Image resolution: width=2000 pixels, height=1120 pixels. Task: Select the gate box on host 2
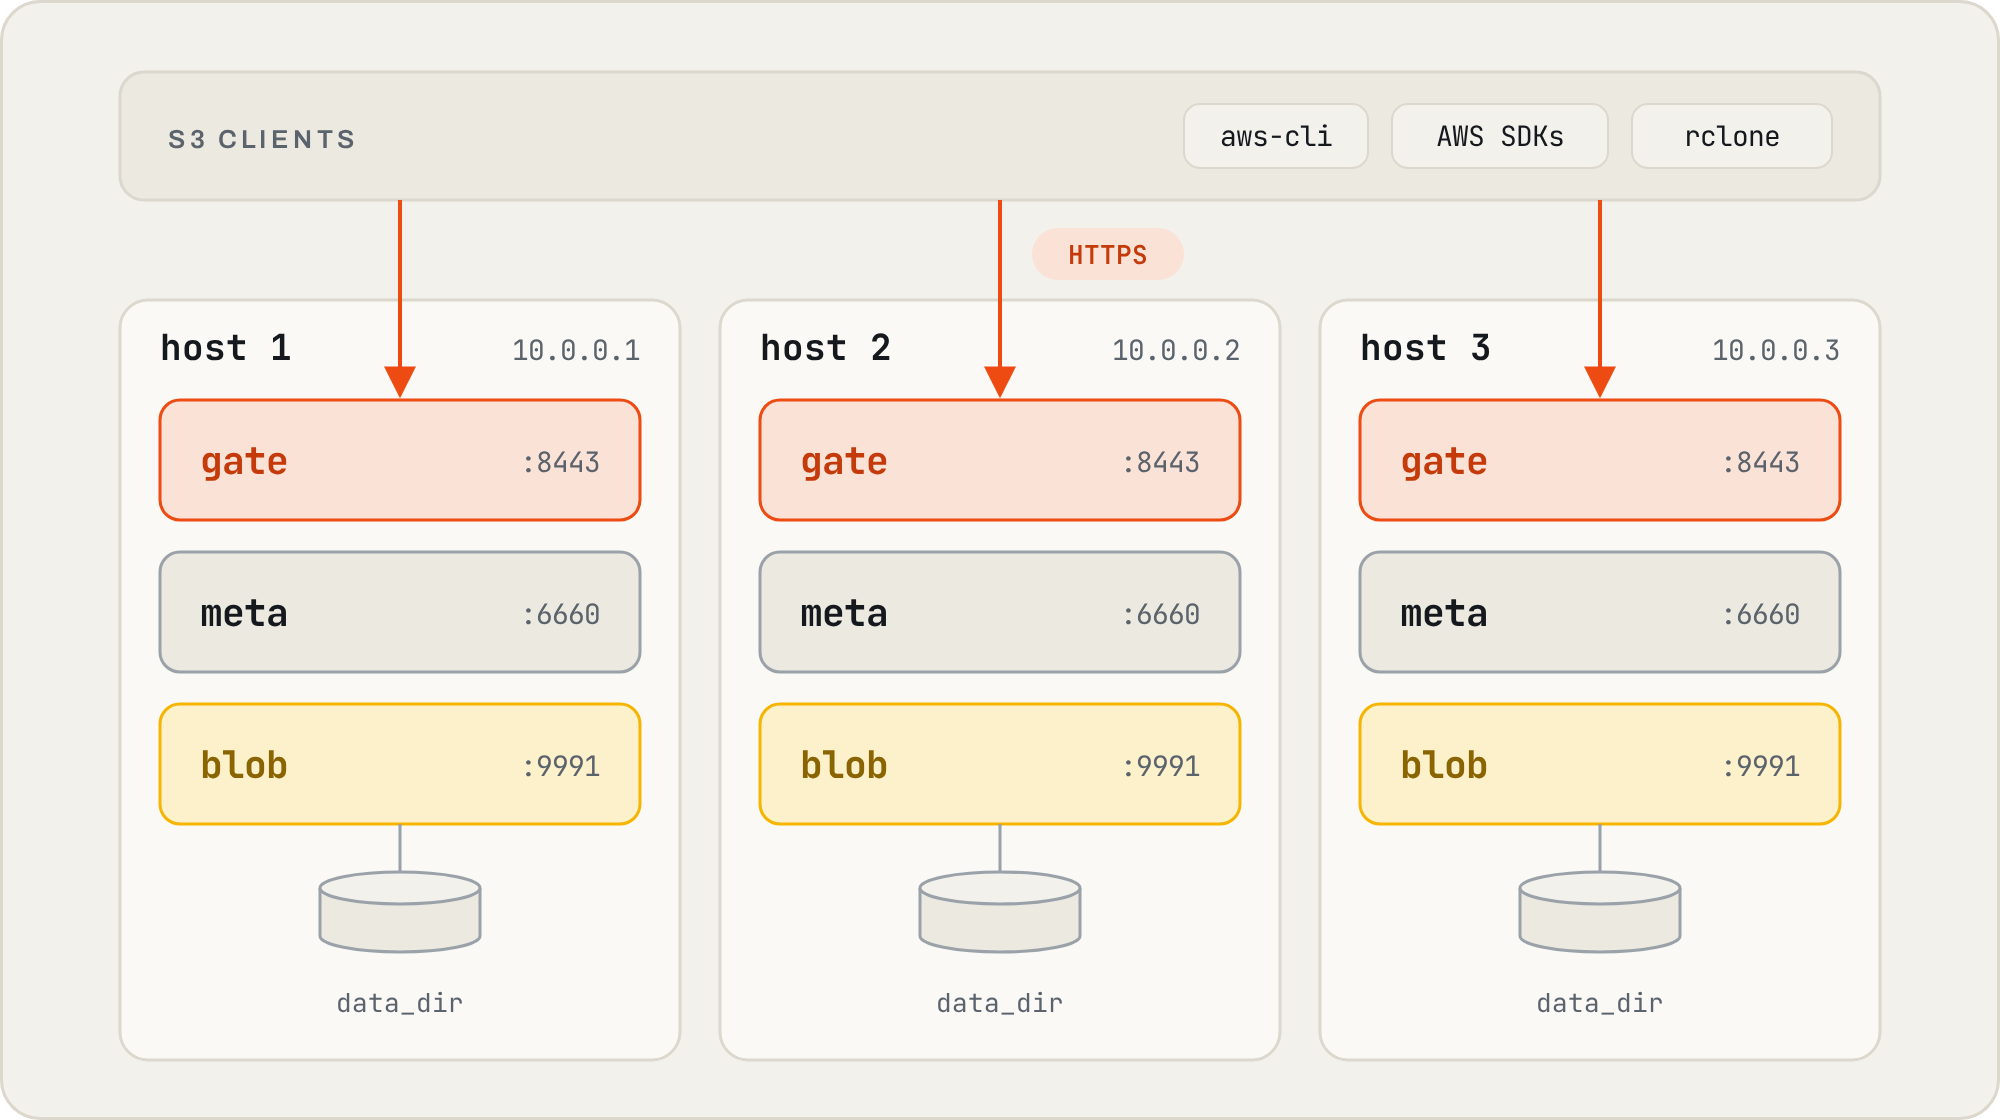pyautogui.click(x=1000, y=460)
